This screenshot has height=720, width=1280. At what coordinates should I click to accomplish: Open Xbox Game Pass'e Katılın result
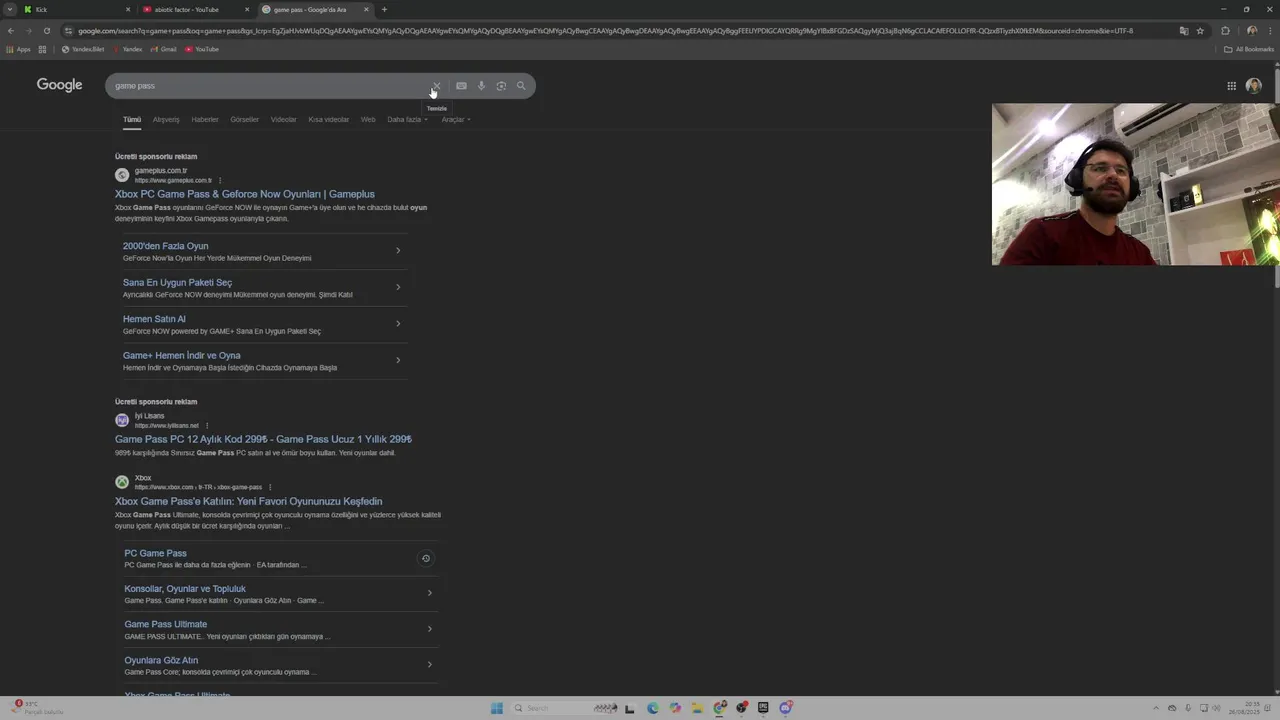[248, 501]
